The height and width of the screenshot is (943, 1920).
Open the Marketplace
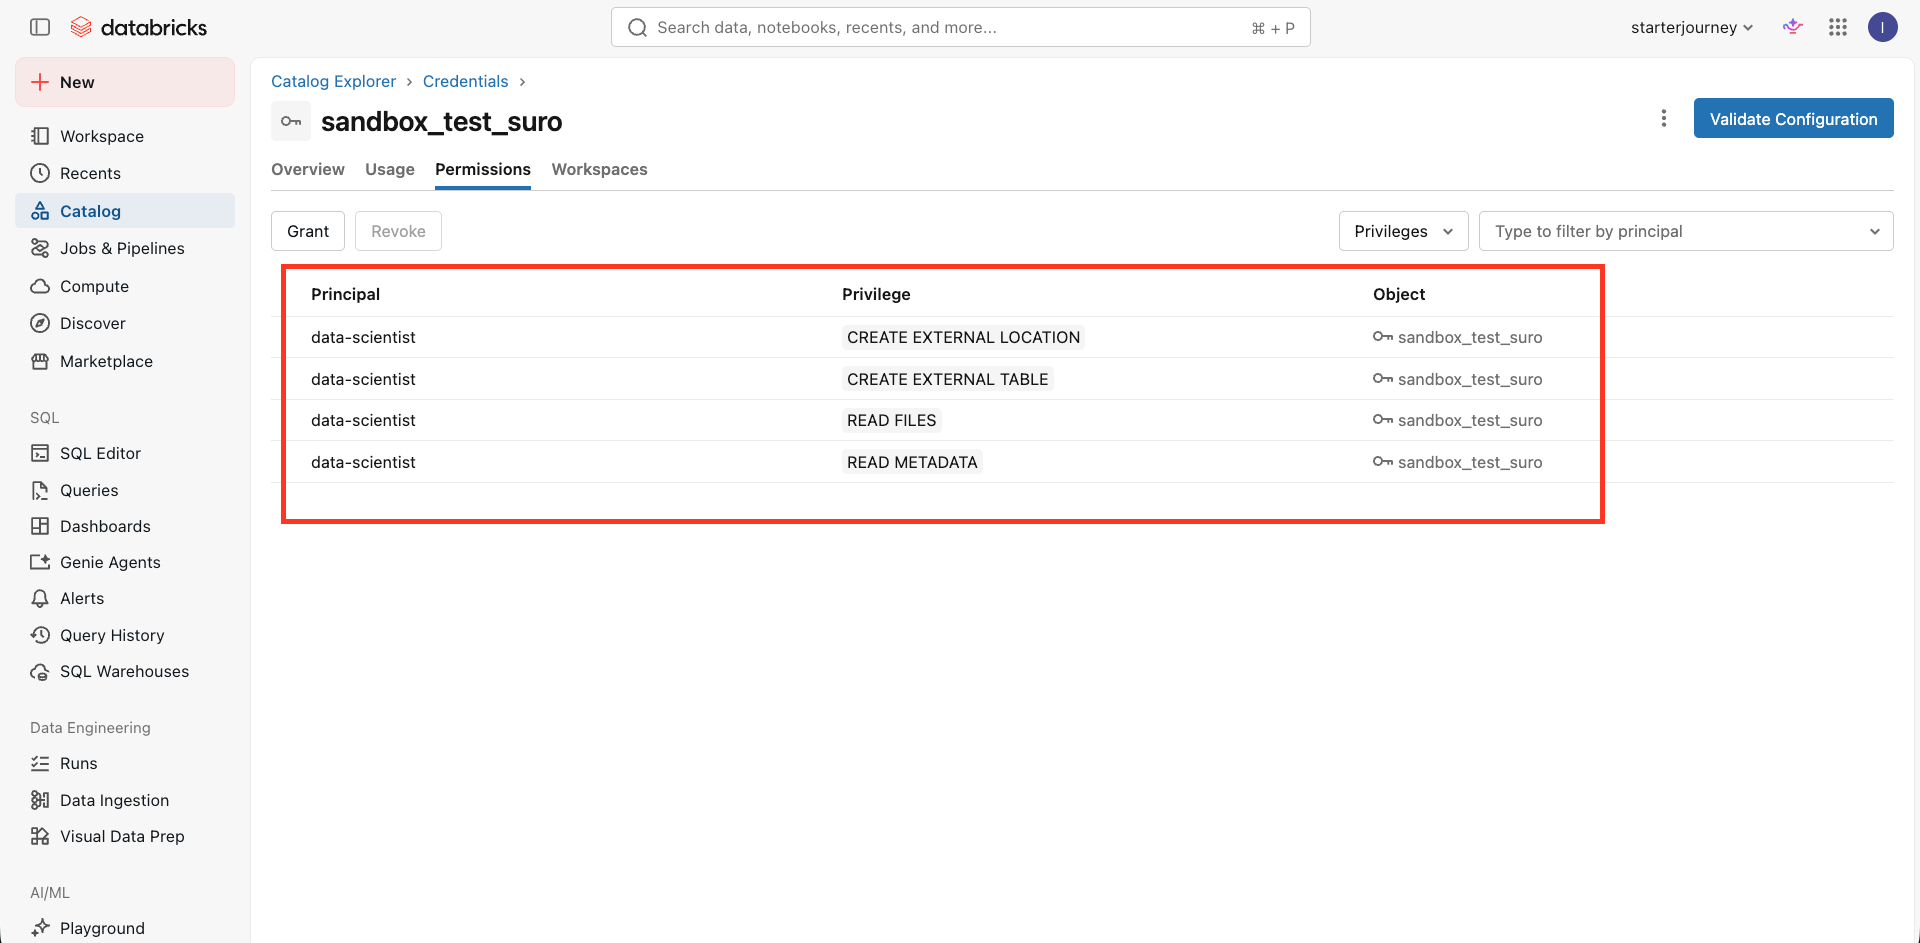[125, 361]
